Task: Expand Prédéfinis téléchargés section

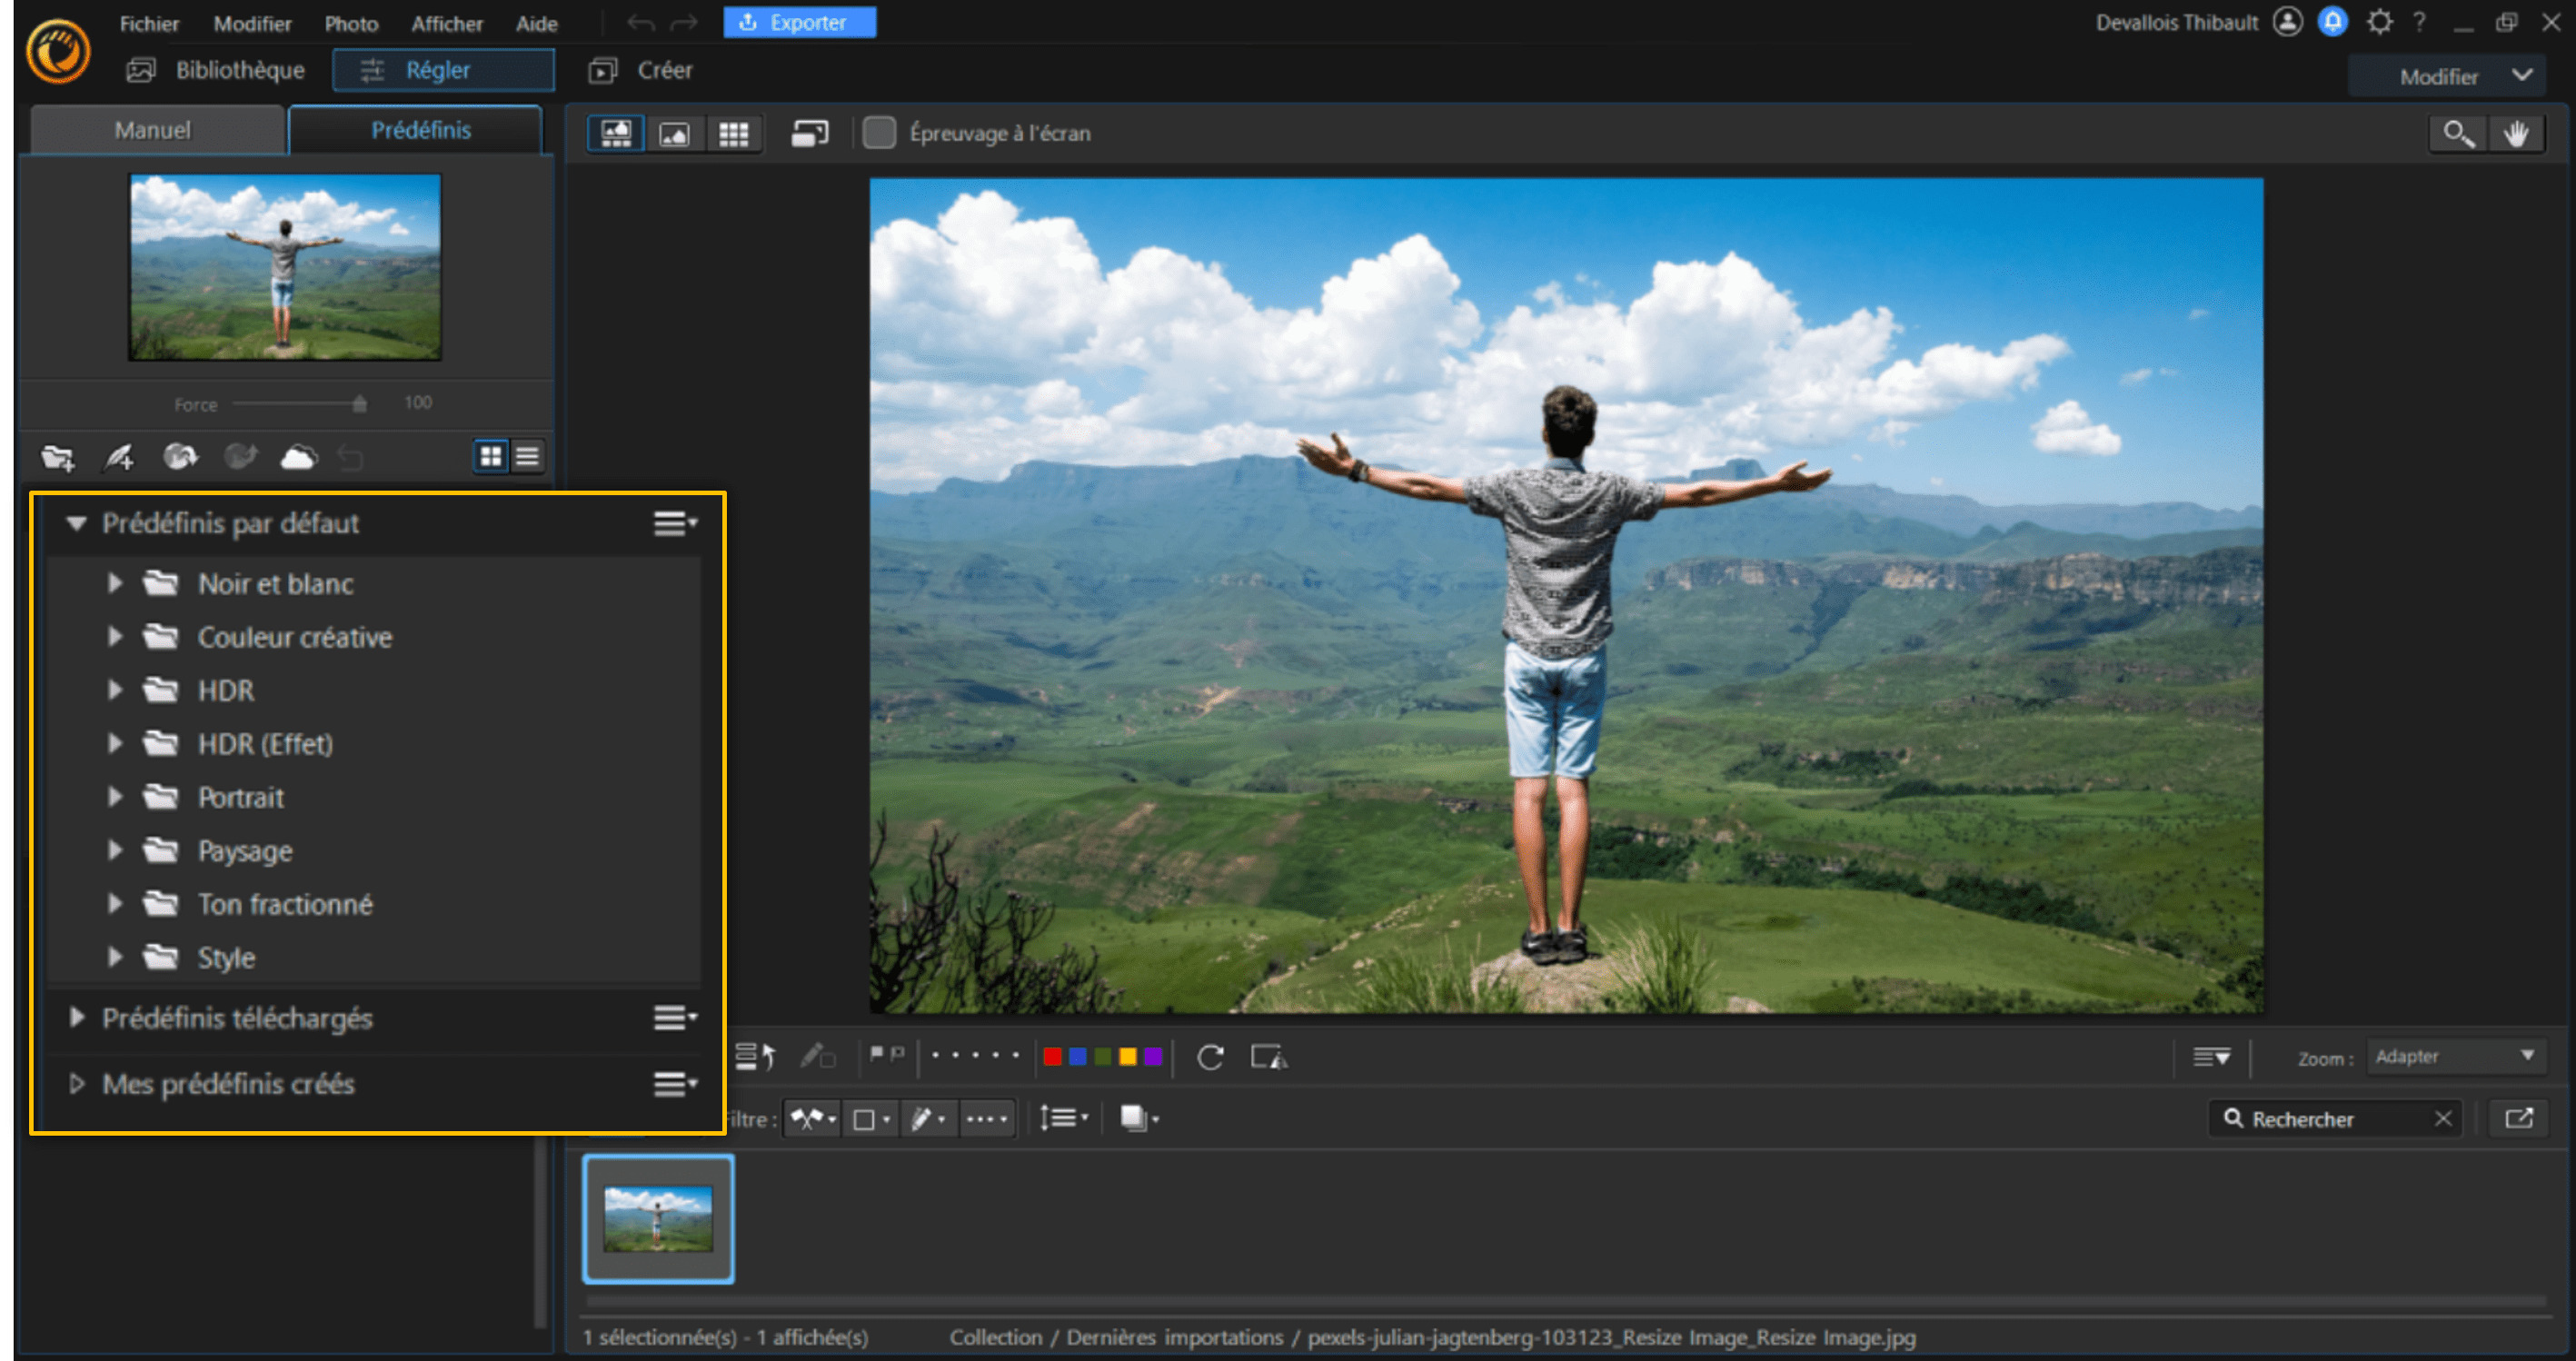Action: click(77, 1018)
